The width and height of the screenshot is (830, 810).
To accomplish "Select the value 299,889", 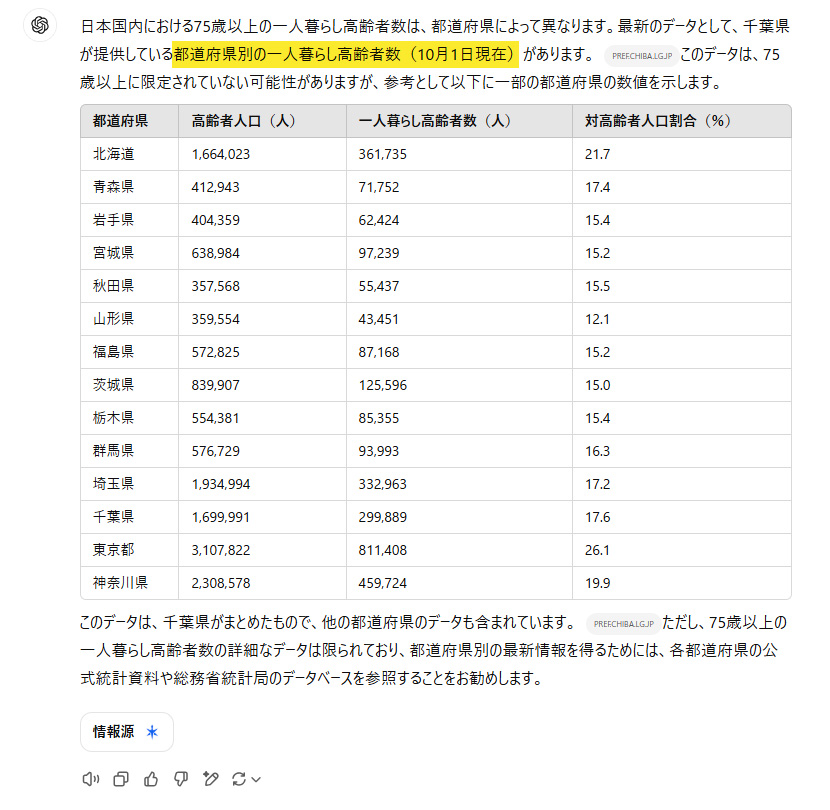I will (382, 517).
